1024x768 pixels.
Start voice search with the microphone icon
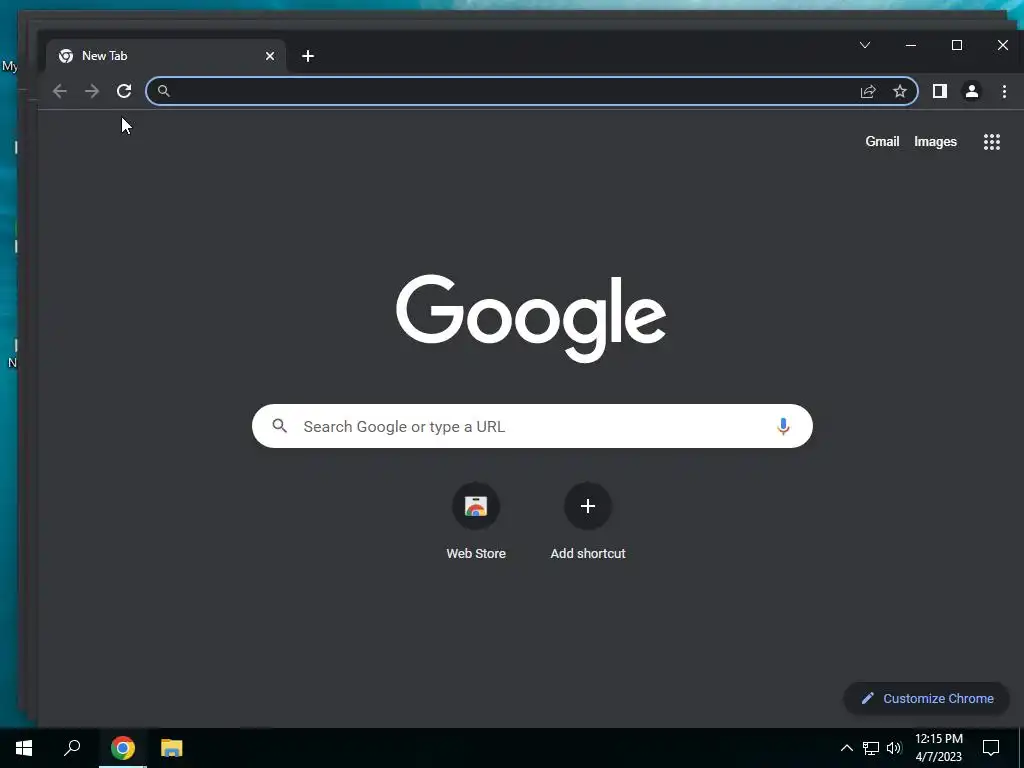pos(783,426)
